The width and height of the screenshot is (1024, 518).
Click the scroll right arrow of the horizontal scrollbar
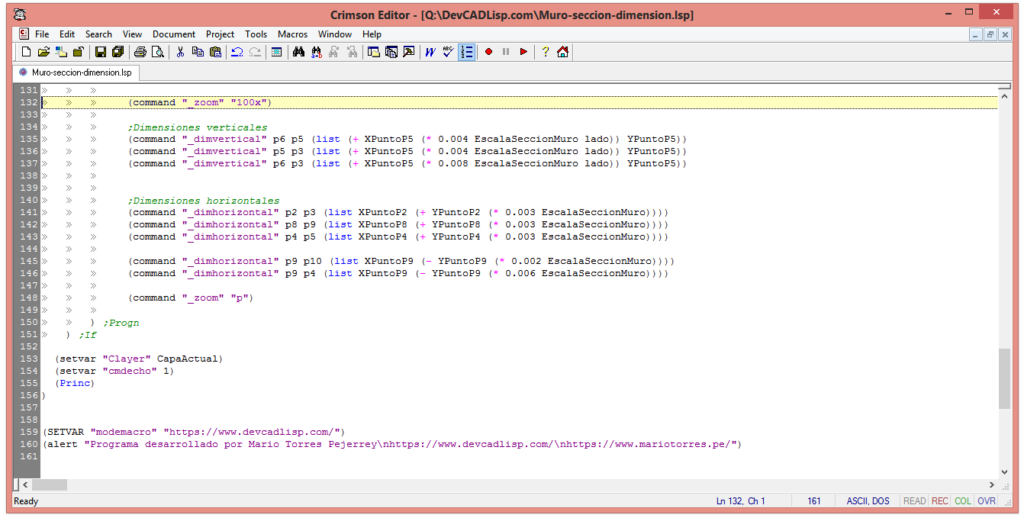tap(991, 485)
